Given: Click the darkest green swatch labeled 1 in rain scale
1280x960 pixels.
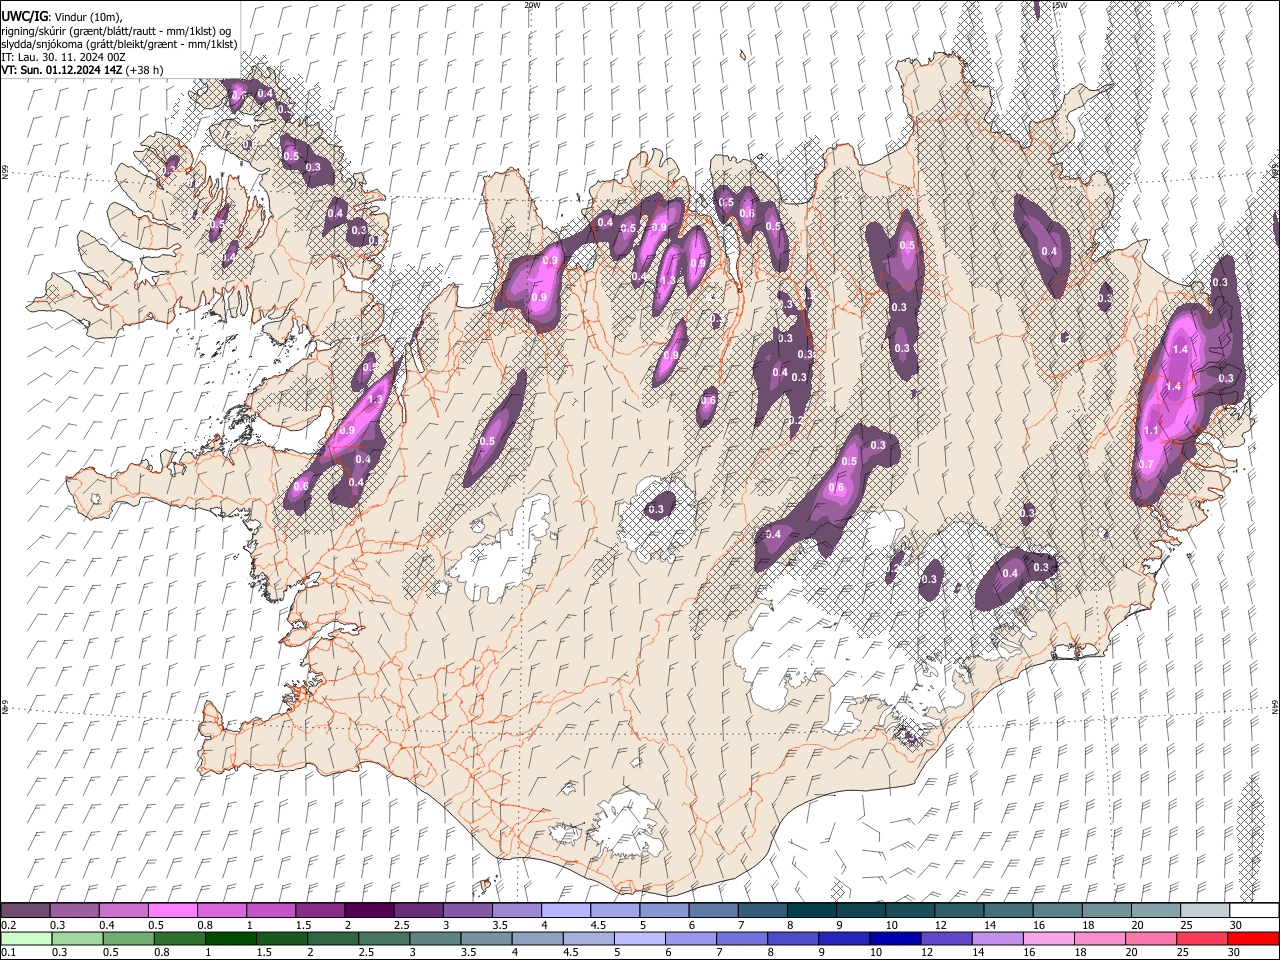Looking at the screenshot, I should pyautogui.click(x=230, y=938).
